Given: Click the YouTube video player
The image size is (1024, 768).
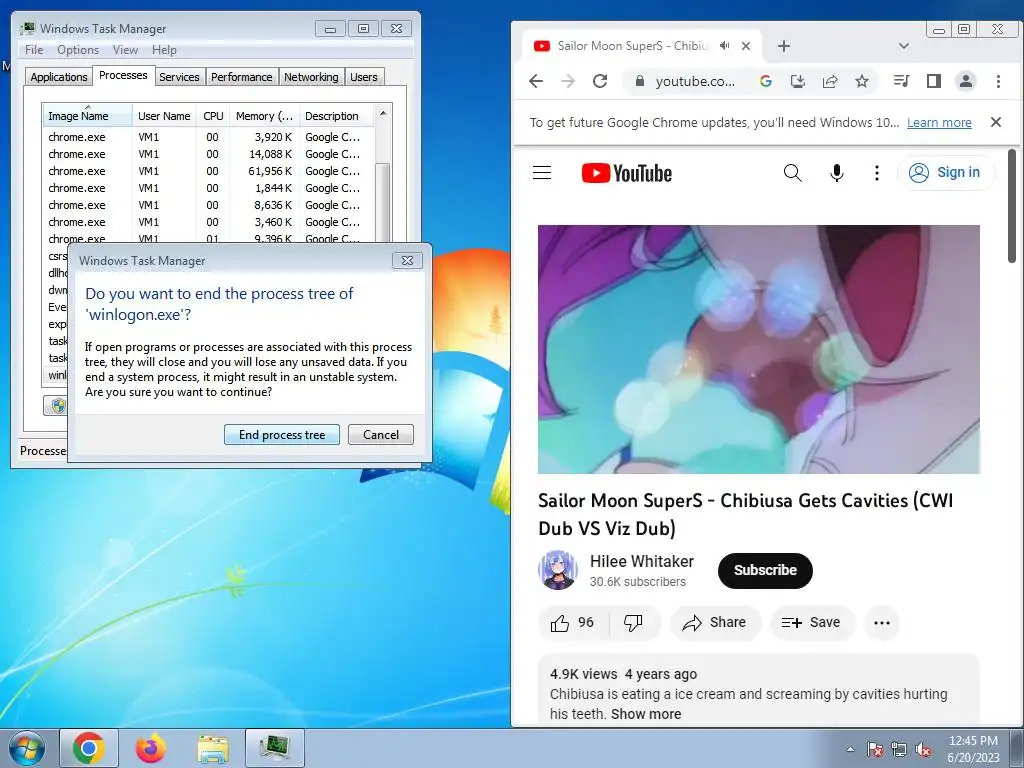Looking at the screenshot, I should [x=758, y=349].
